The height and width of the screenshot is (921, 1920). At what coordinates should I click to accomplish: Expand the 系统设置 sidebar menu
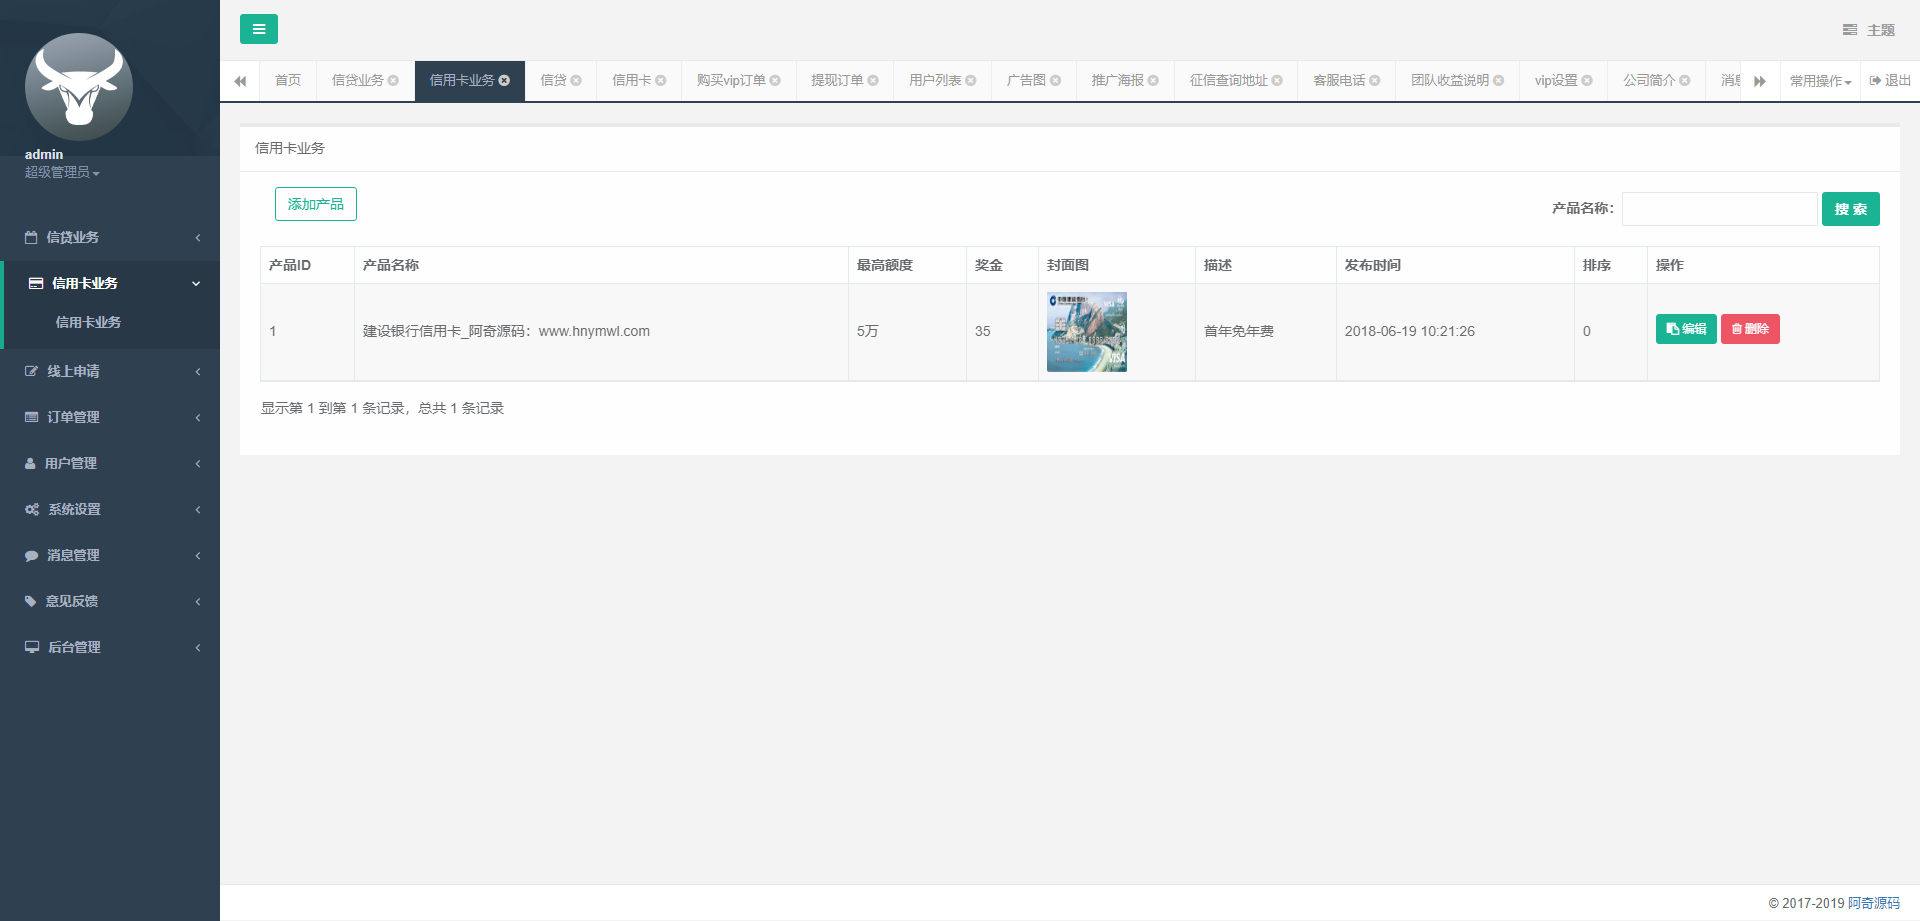[110, 509]
